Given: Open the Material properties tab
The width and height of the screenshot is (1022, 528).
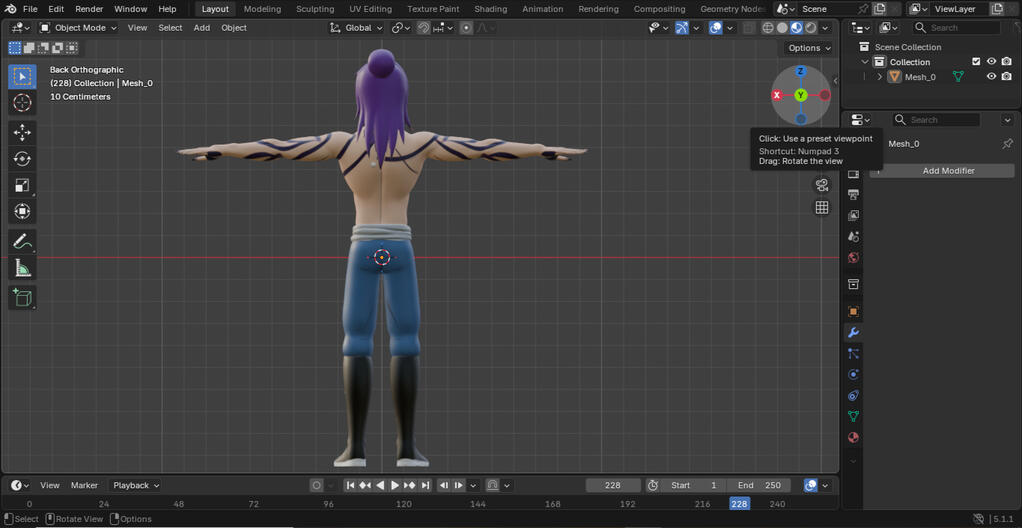Looking at the screenshot, I should pyautogui.click(x=853, y=437).
